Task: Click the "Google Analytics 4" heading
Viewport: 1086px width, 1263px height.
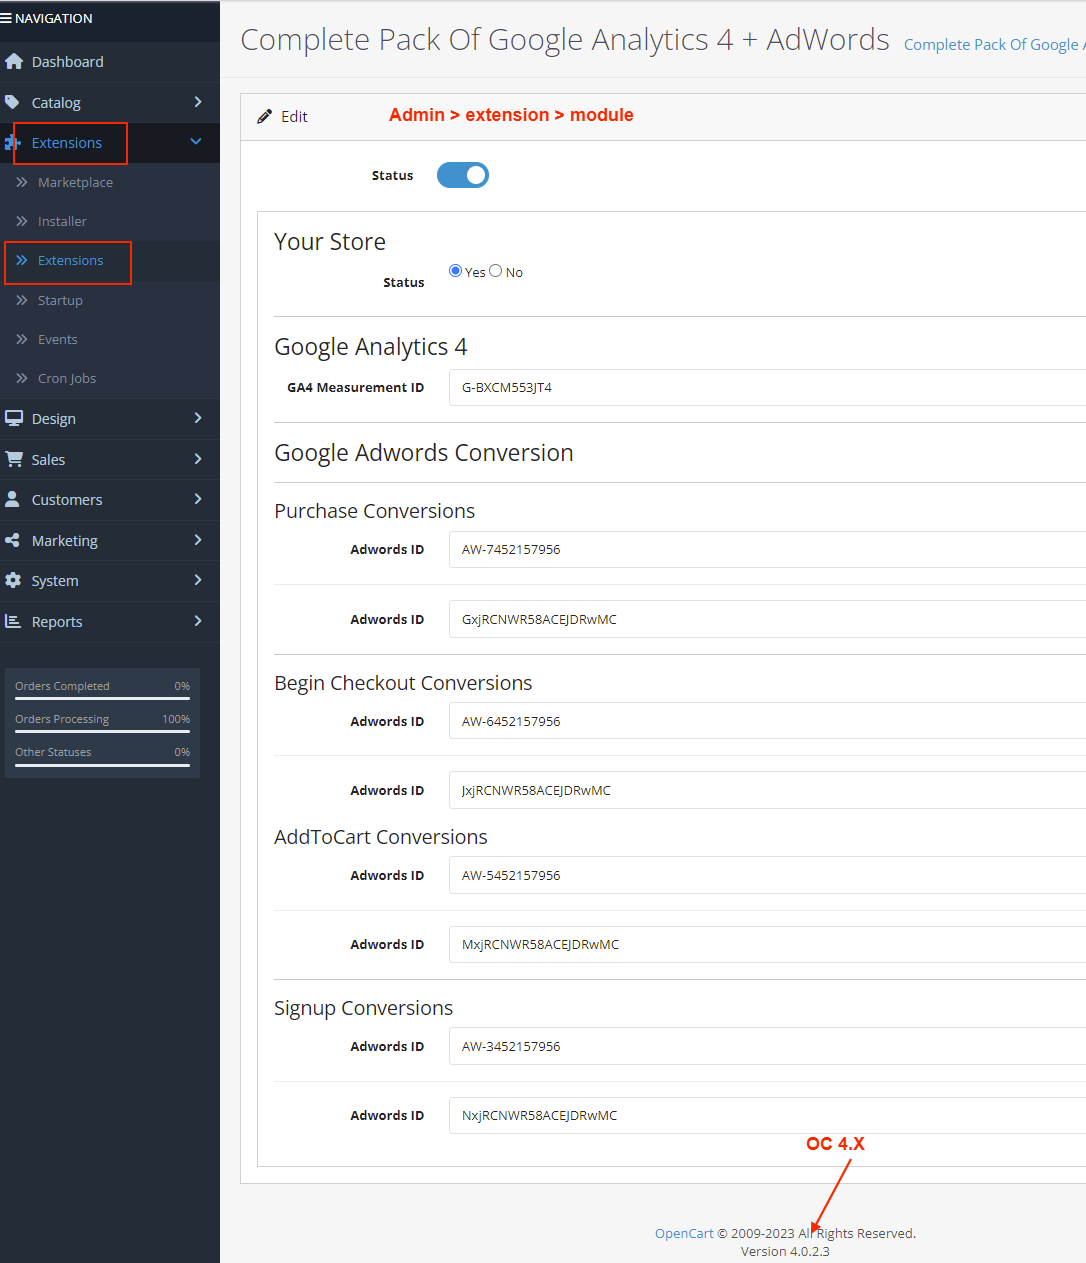Action: (x=371, y=347)
